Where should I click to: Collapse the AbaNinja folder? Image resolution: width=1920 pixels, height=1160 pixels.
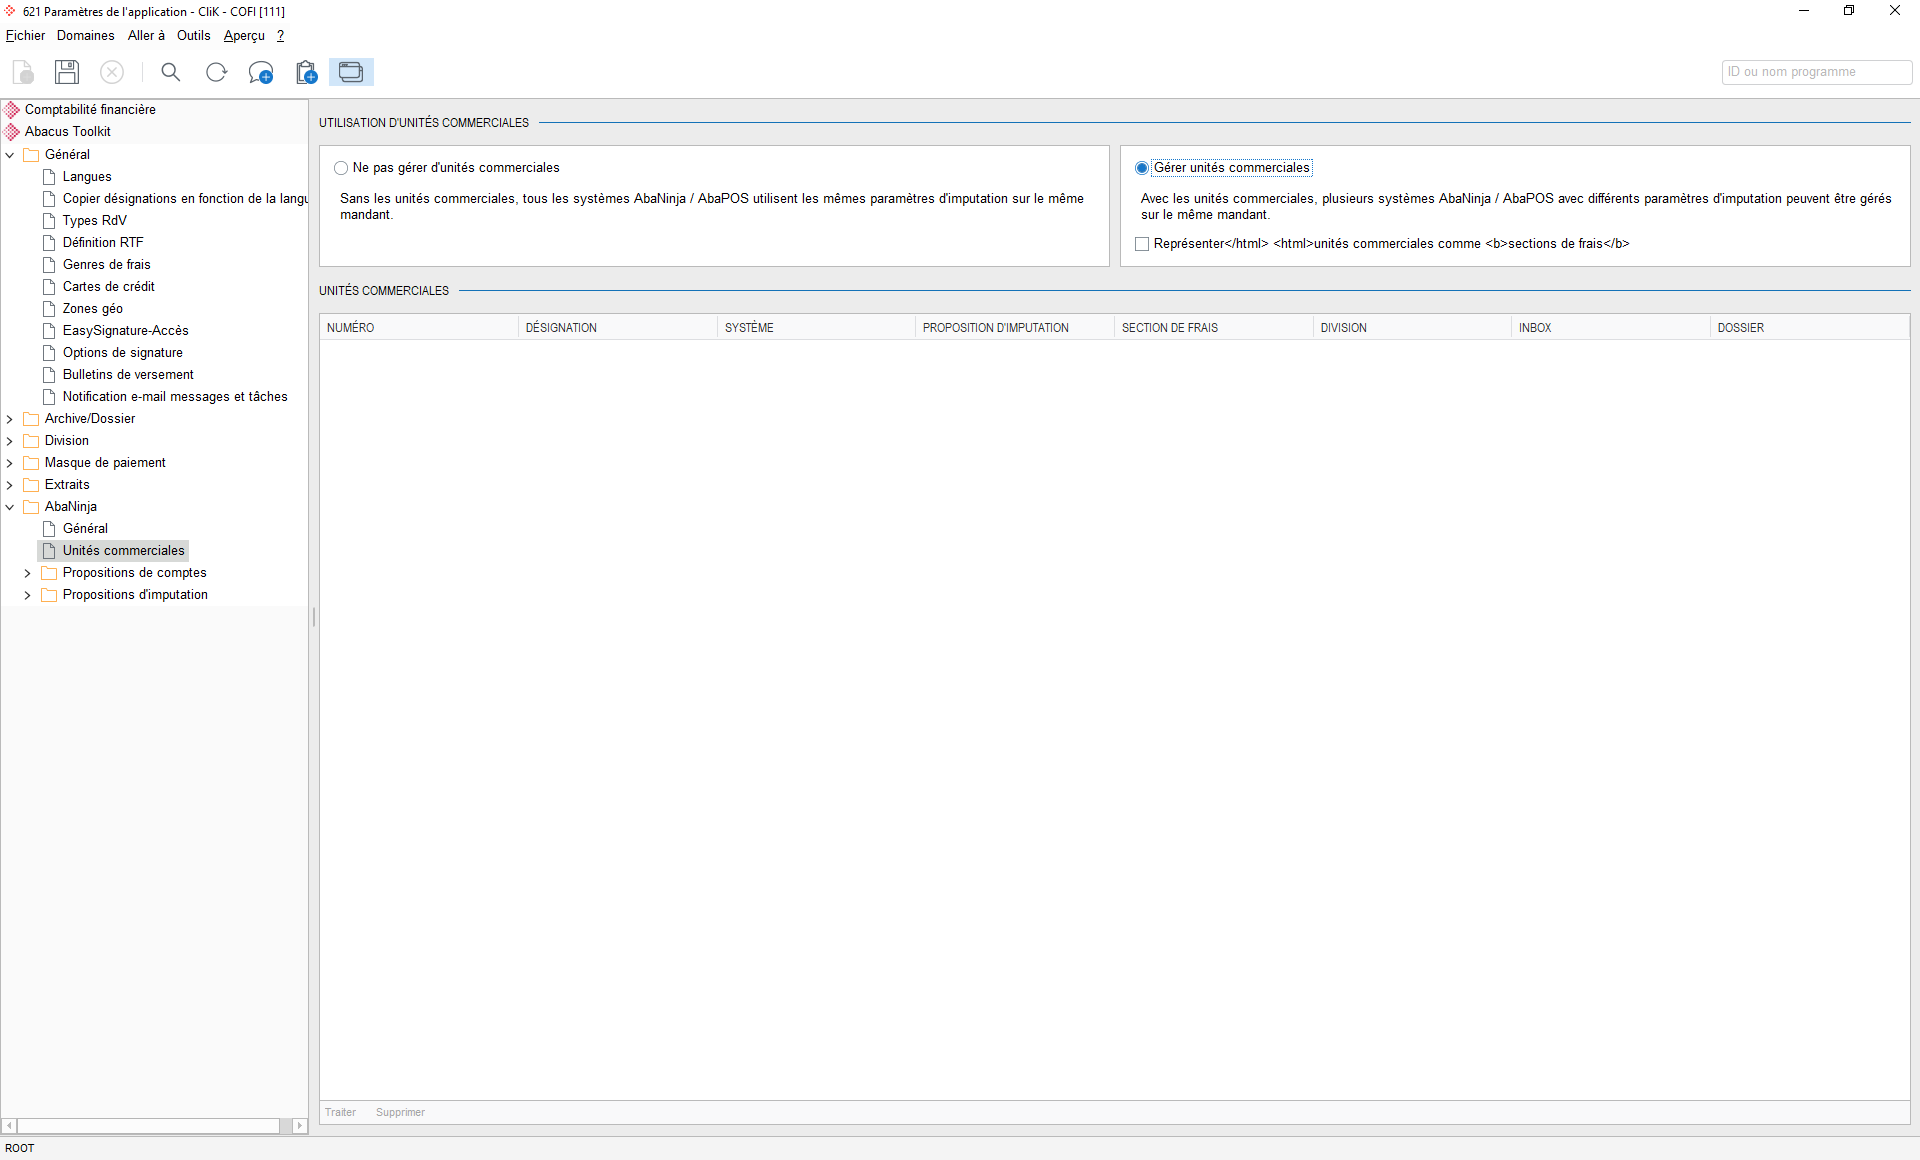10,507
